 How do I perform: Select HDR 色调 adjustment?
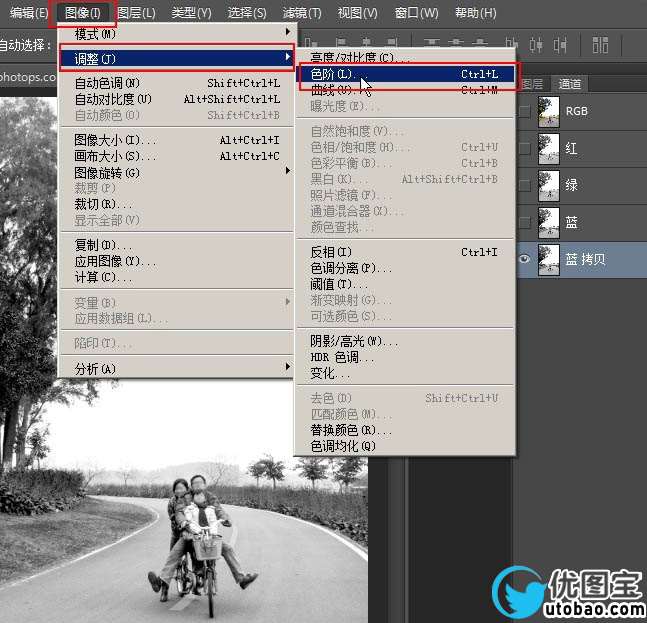coord(405,357)
